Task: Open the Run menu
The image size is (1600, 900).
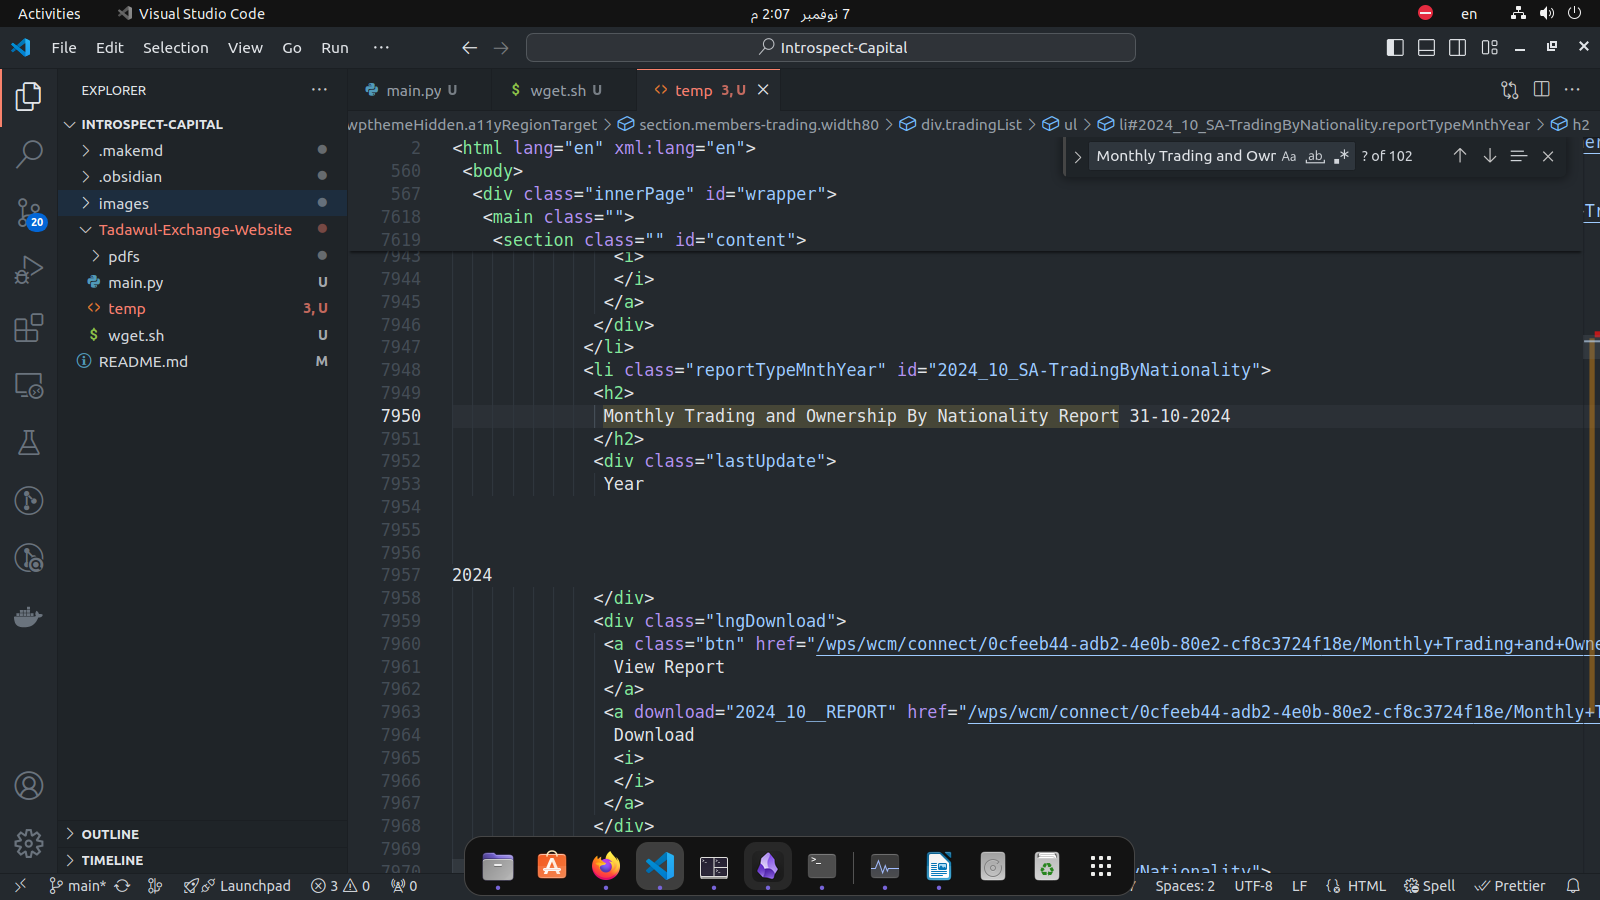Action: click(x=335, y=47)
